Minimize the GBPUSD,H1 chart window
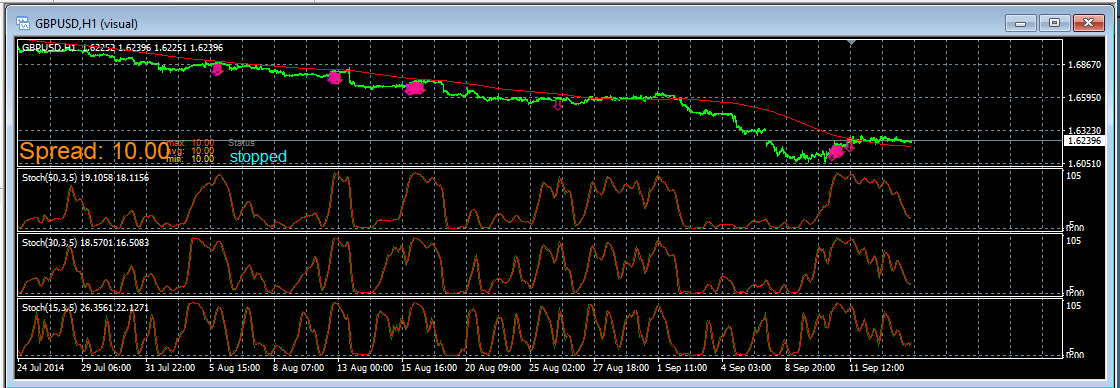 click(x=1021, y=24)
